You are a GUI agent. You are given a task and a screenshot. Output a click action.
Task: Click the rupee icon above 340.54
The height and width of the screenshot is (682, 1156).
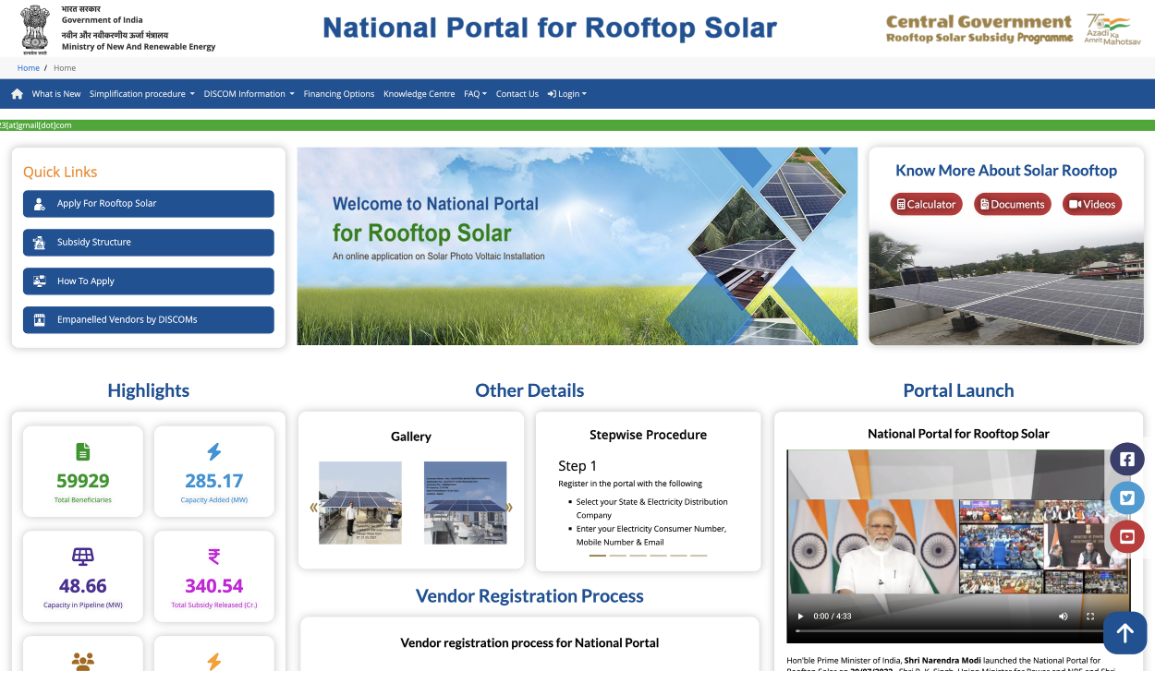214,556
